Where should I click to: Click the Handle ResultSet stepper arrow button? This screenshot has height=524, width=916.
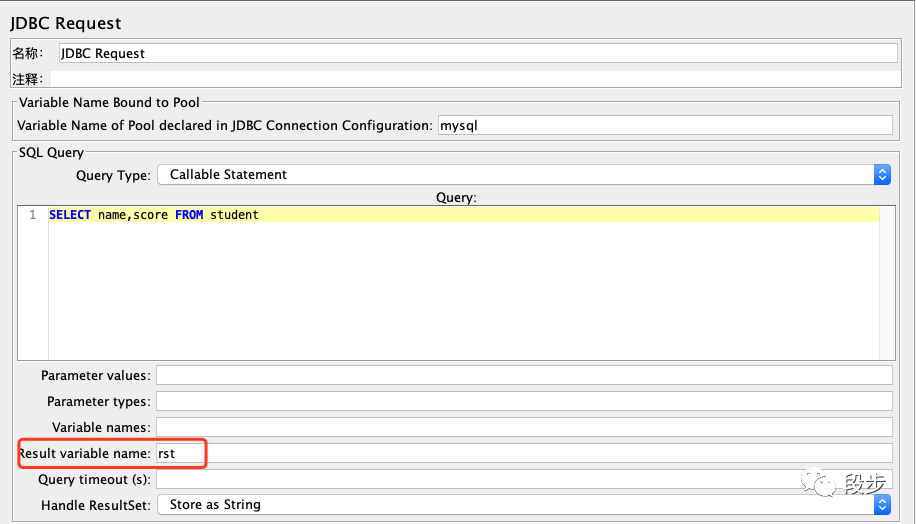pos(882,505)
